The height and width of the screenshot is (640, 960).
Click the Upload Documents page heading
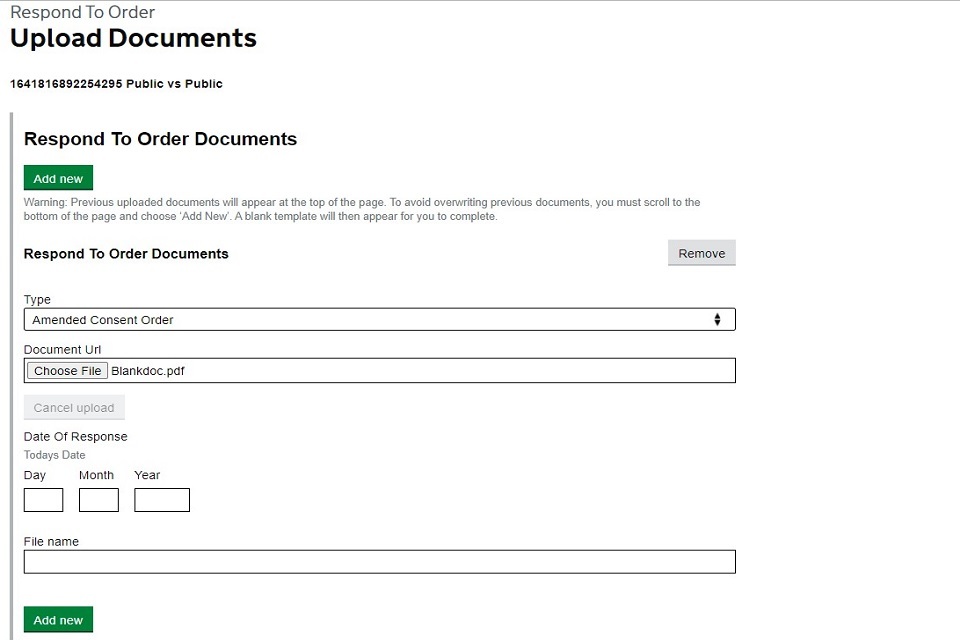click(133, 39)
